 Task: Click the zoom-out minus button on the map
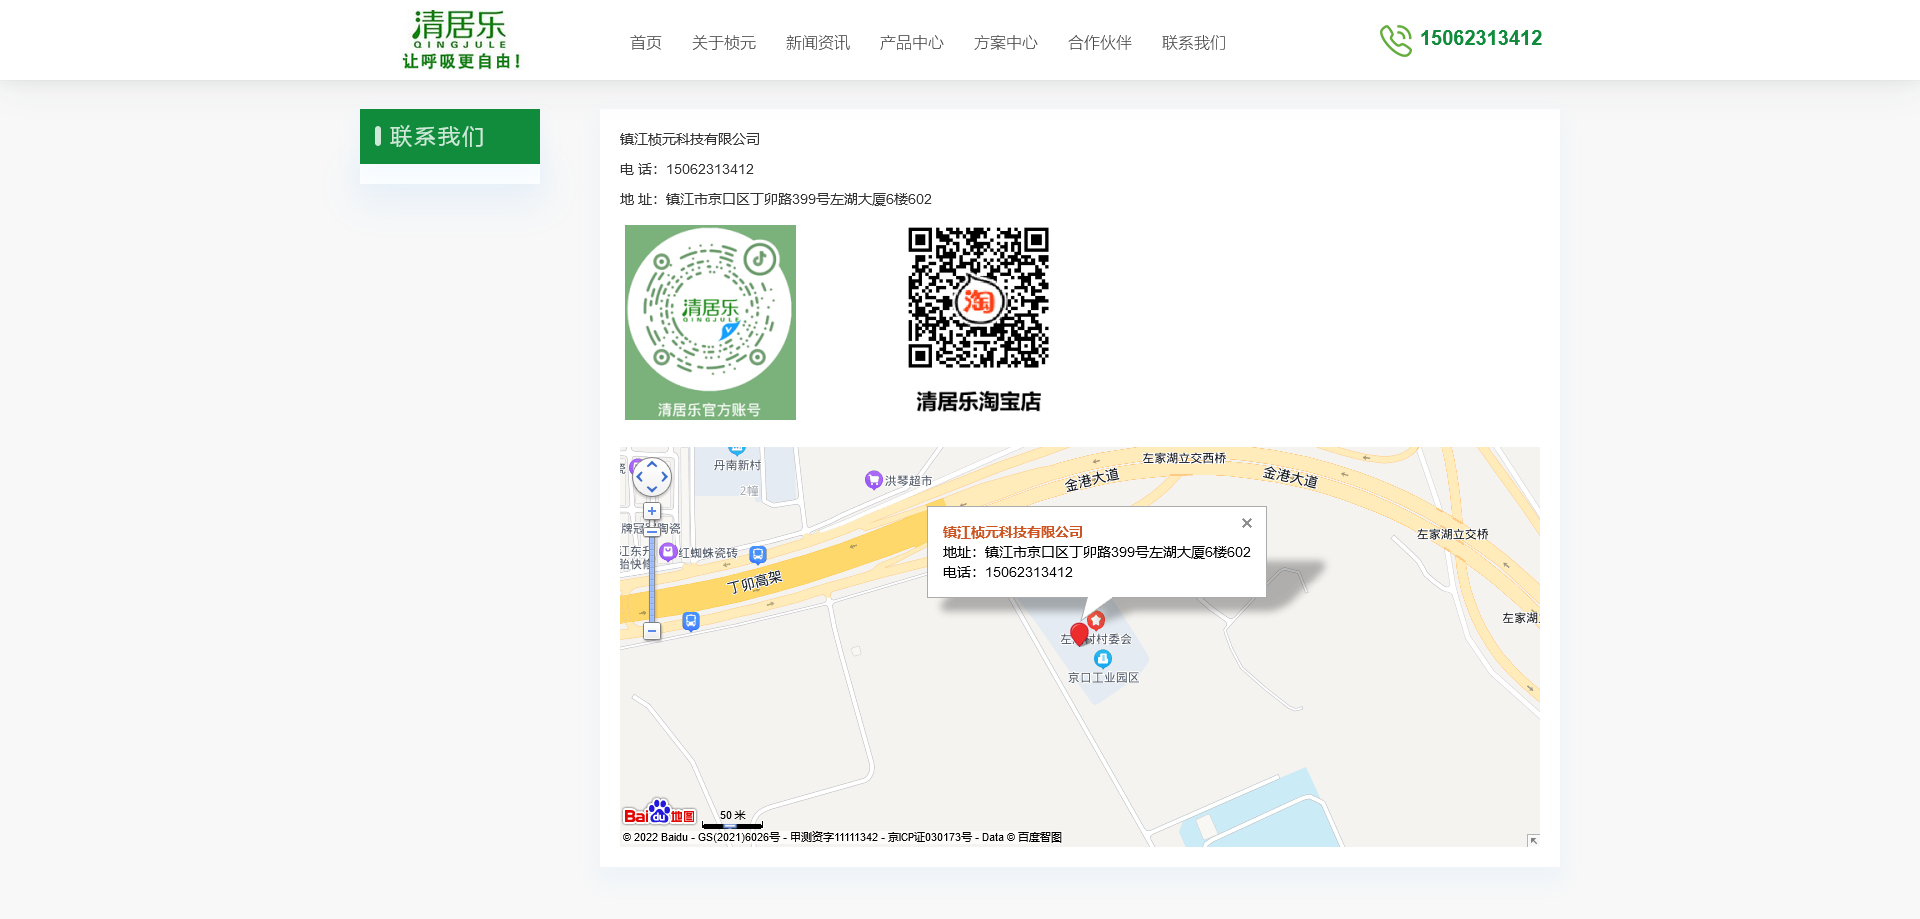pos(652,631)
